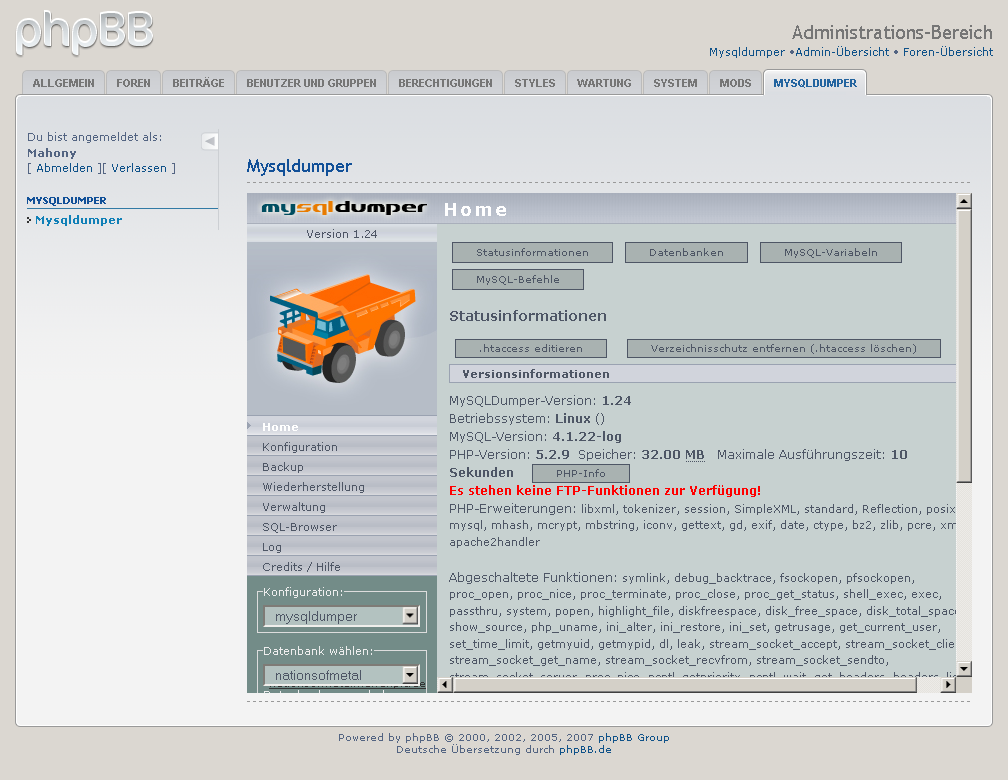Go to the Wiederherstellung menu item
This screenshot has width=1008, height=780.
[x=342, y=486]
